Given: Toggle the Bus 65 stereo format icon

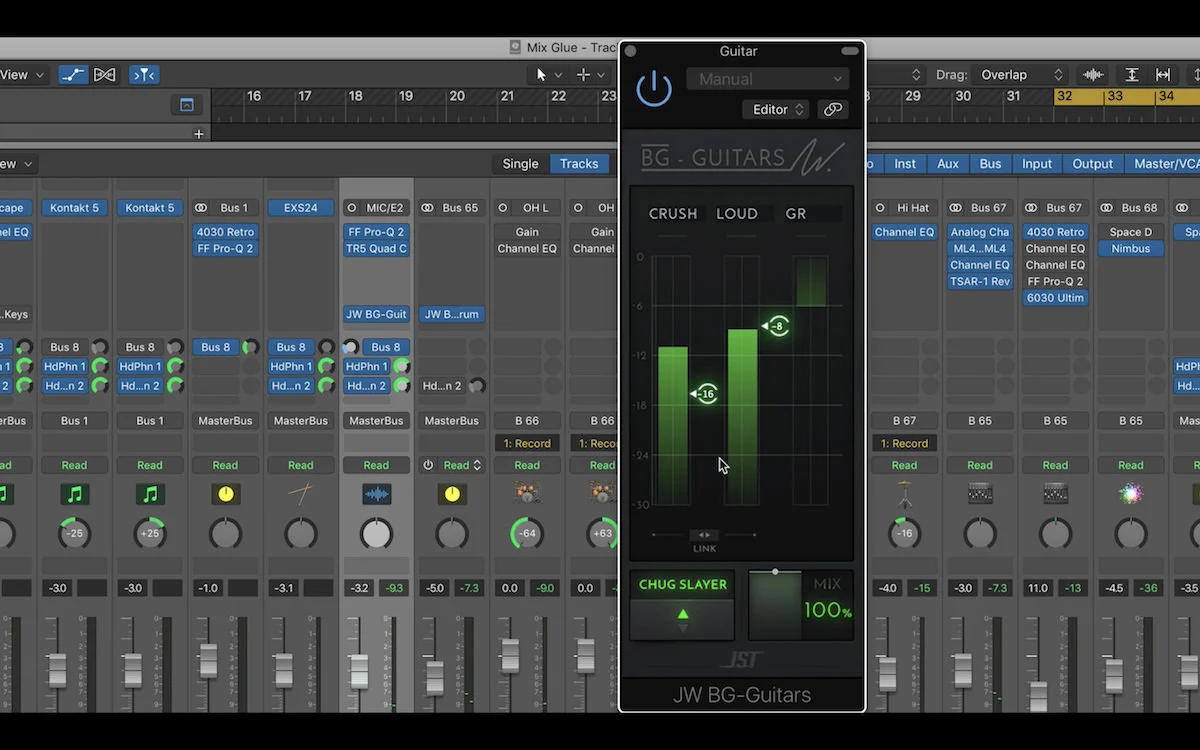Looking at the screenshot, I should (x=427, y=208).
